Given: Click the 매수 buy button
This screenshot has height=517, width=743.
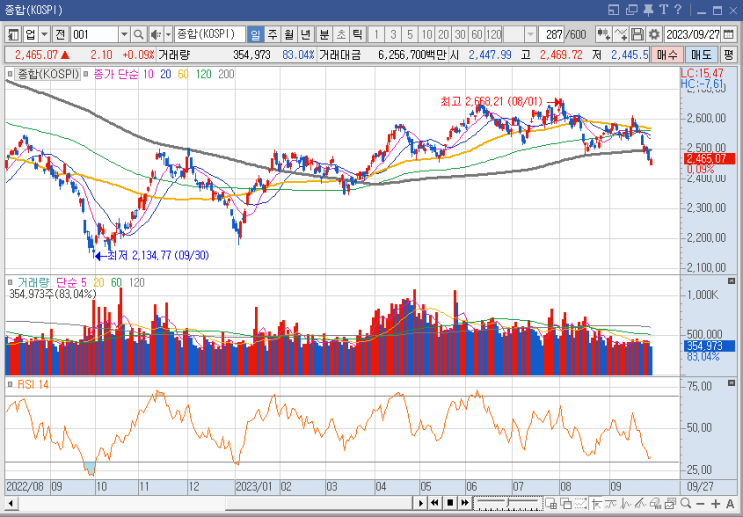Looking at the screenshot, I should (x=667, y=54).
